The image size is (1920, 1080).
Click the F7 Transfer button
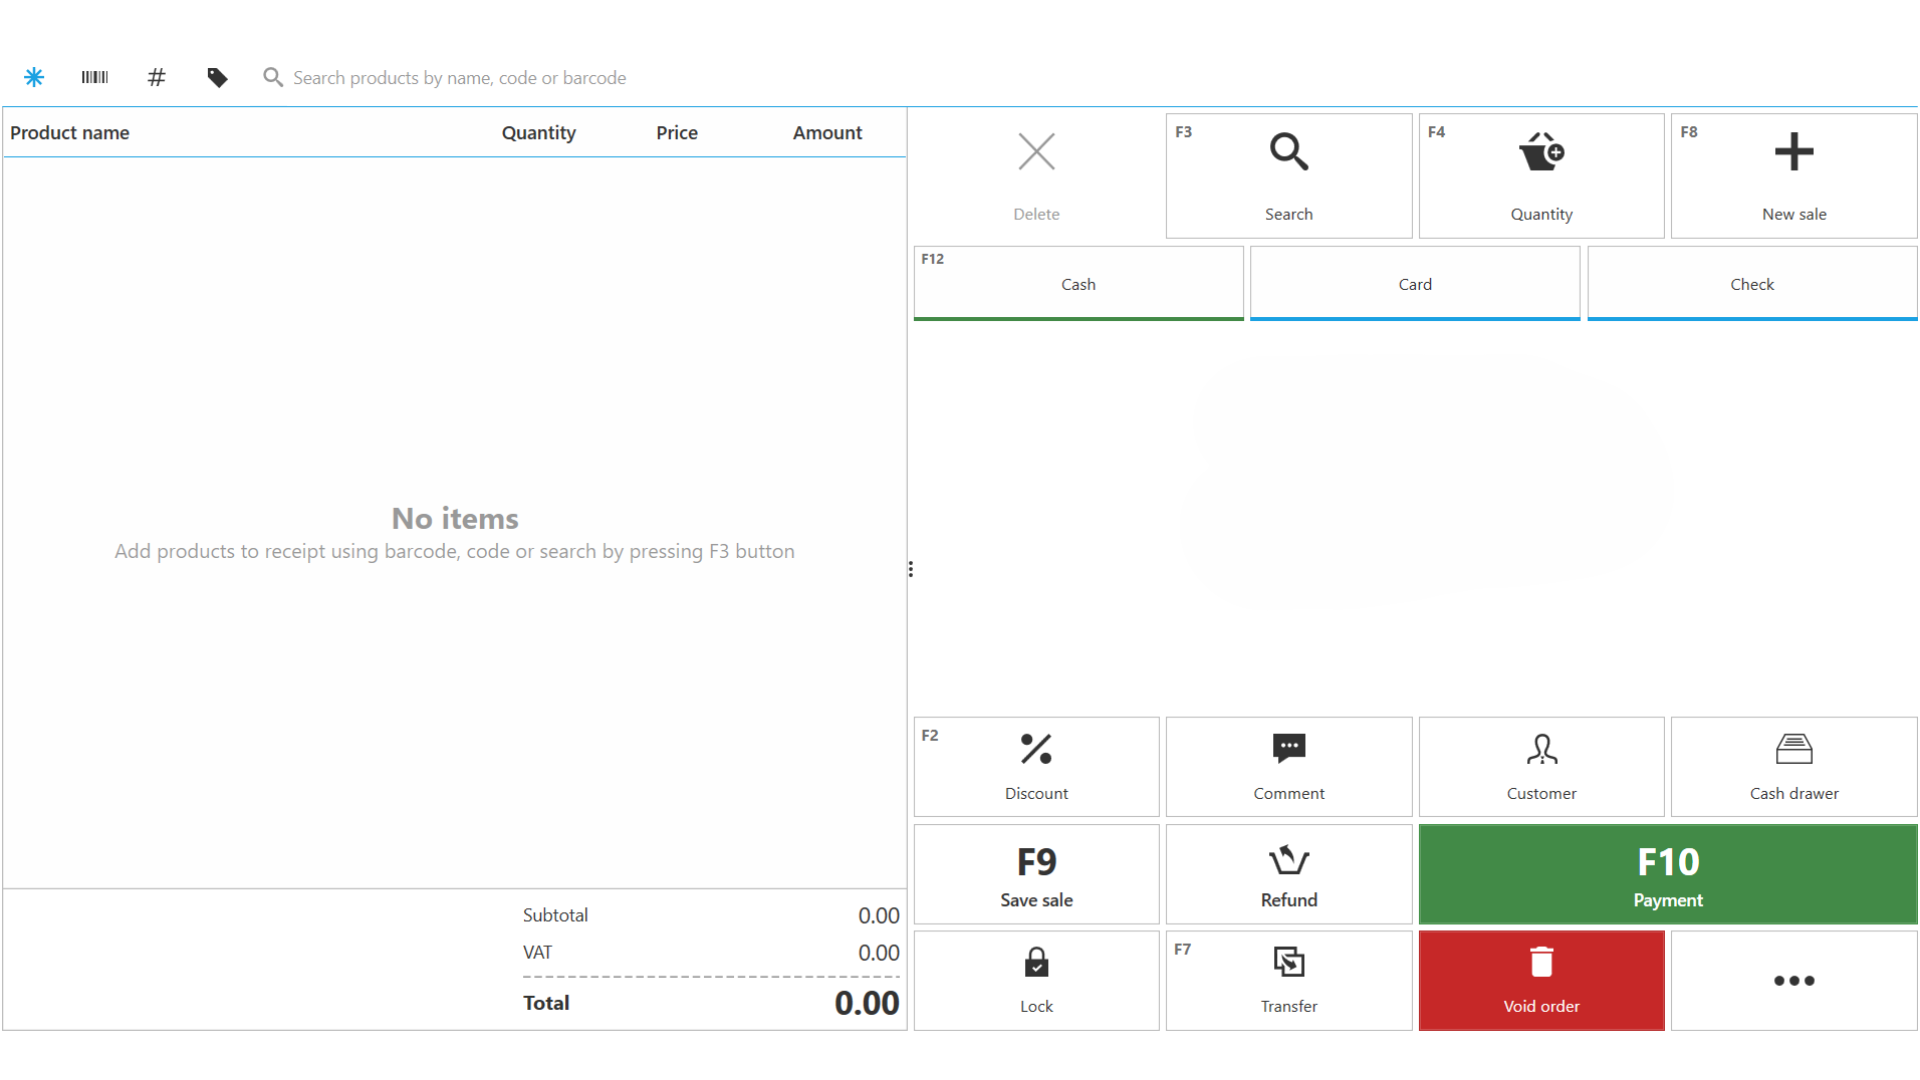(1288, 980)
